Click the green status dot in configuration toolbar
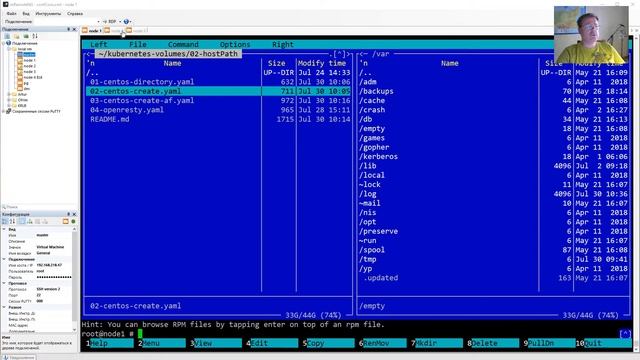The image size is (640, 360). tap(73, 221)
